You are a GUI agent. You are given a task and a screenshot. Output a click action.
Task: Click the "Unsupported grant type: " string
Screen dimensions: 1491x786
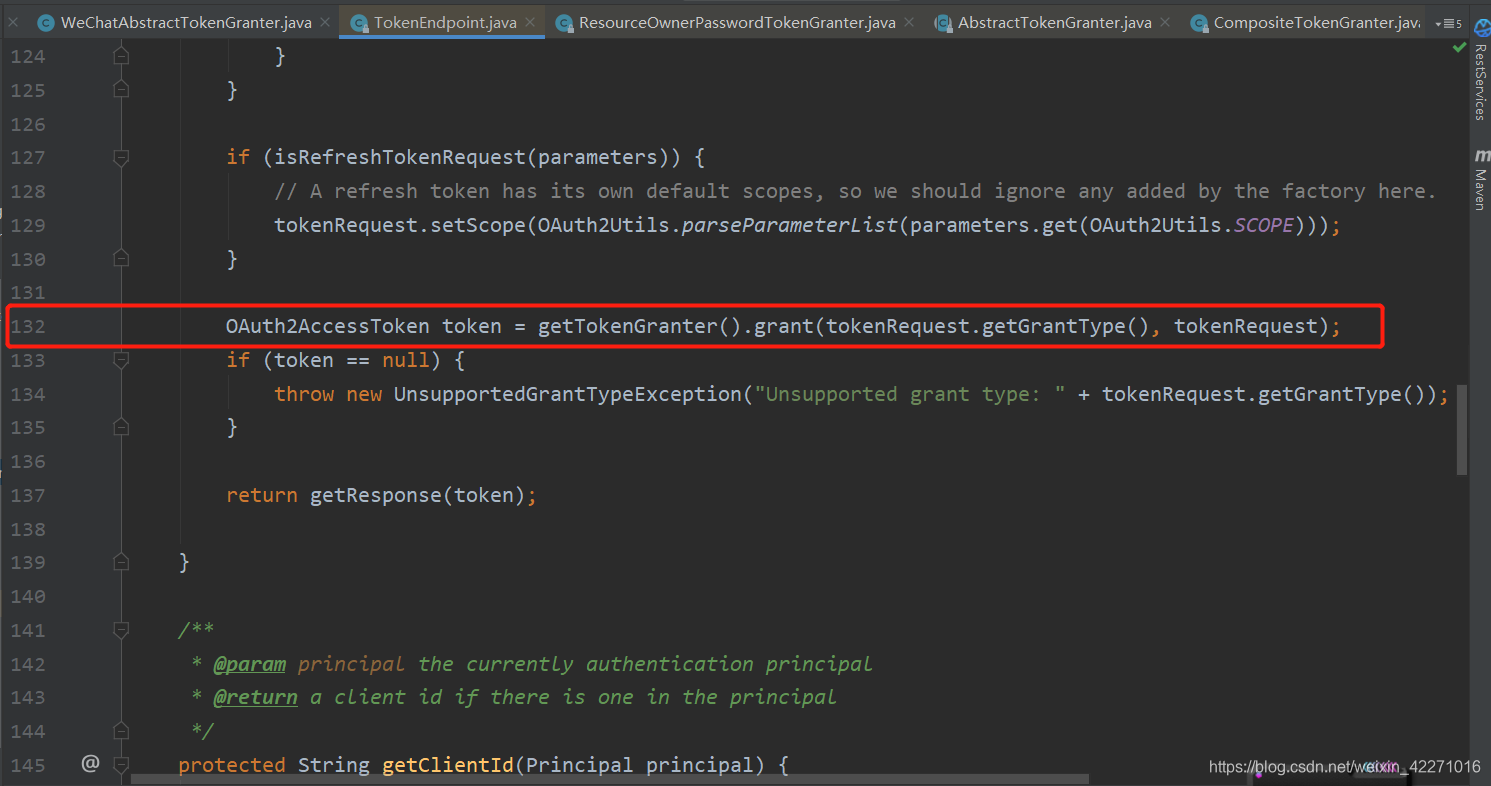(910, 394)
